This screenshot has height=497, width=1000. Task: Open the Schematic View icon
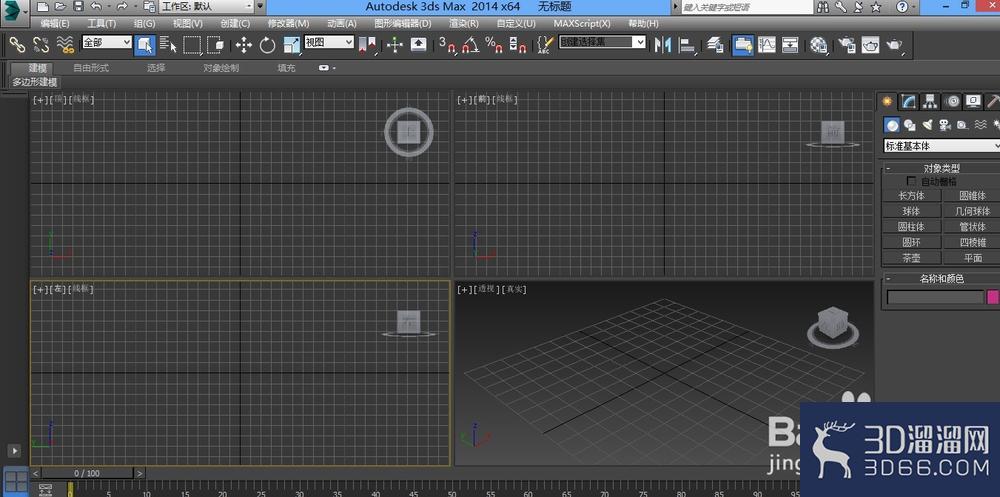point(790,45)
